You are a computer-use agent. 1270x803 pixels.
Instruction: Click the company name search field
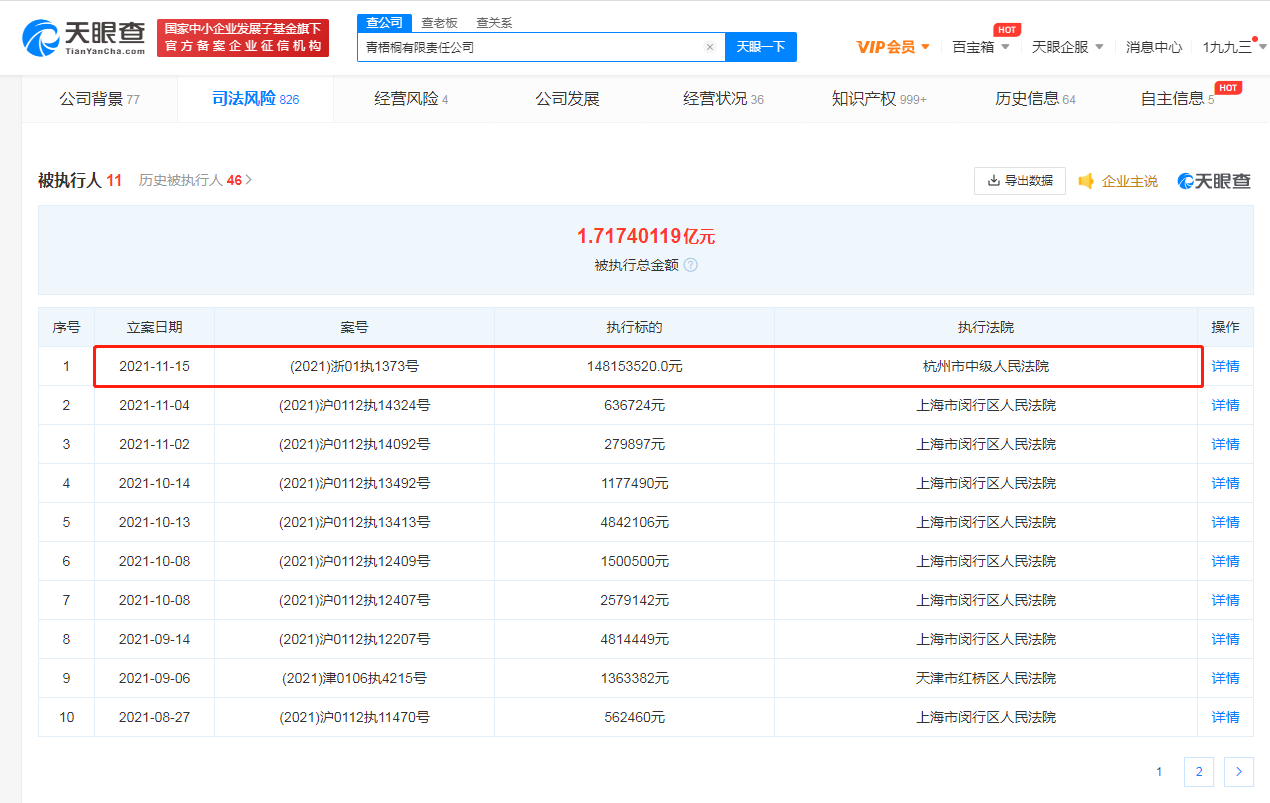click(530, 47)
